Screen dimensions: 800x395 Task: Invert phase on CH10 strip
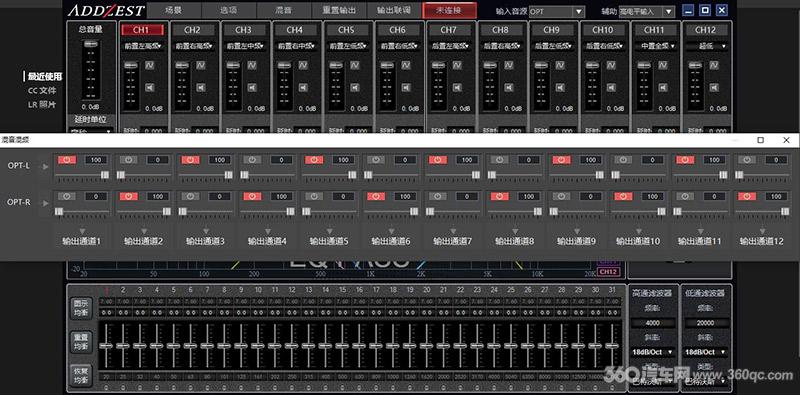pos(611,66)
